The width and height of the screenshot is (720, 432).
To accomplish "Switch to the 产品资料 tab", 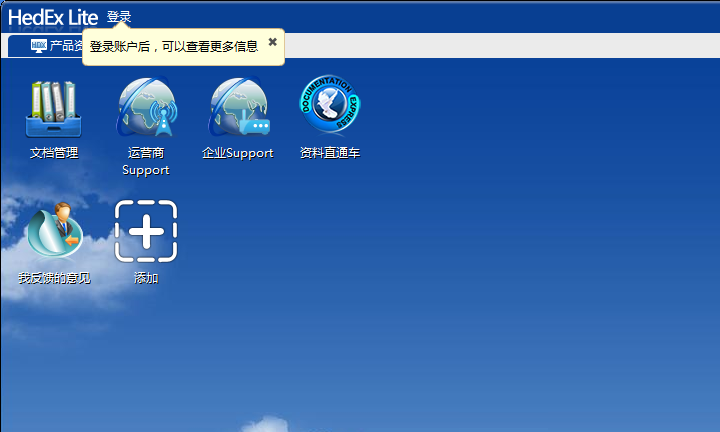I will pyautogui.click(x=46, y=45).
